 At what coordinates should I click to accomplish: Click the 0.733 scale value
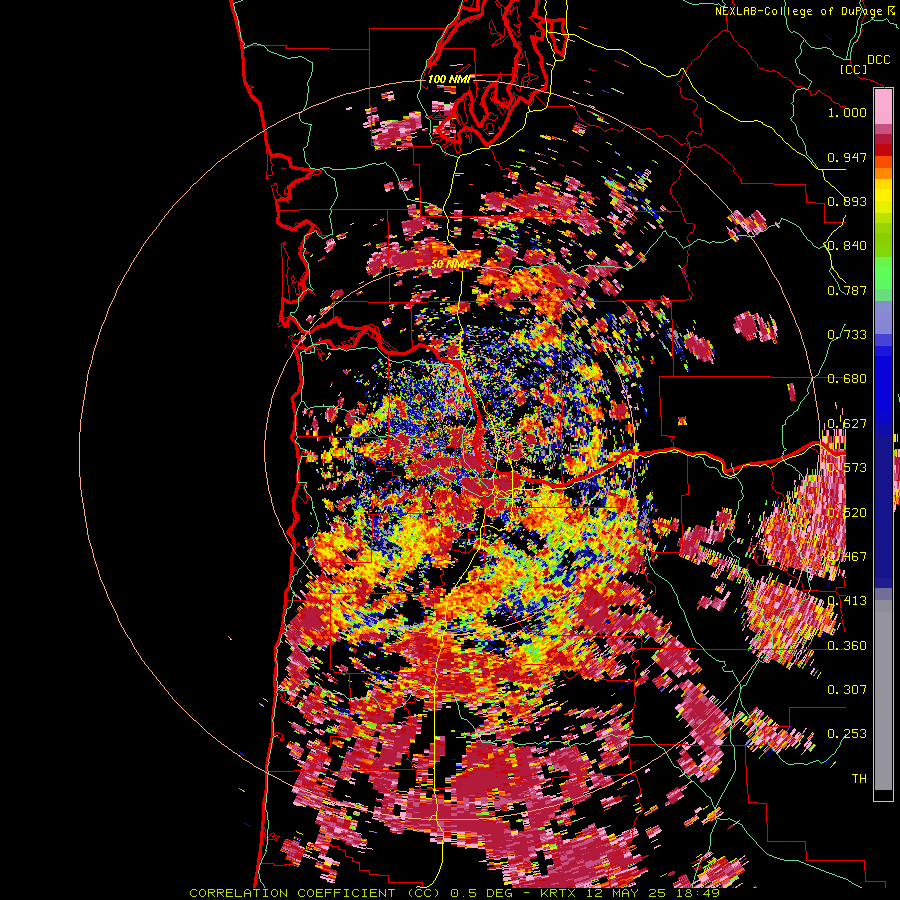point(847,335)
